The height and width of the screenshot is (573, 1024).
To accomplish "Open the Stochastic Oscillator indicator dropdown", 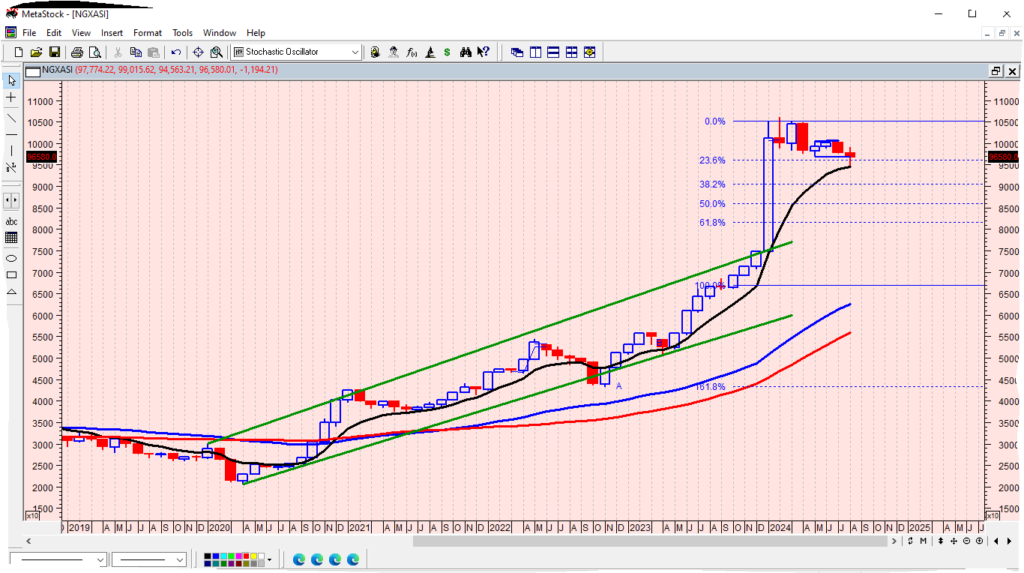I will [x=355, y=52].
